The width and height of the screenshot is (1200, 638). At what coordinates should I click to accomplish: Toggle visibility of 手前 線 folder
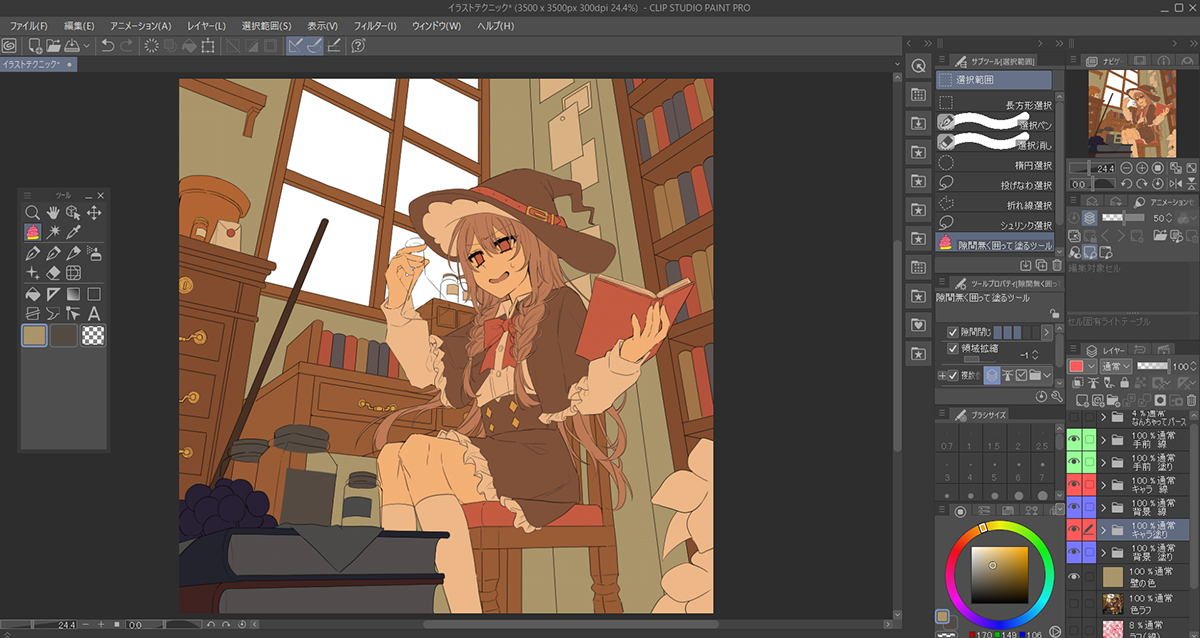(1074, 439)
